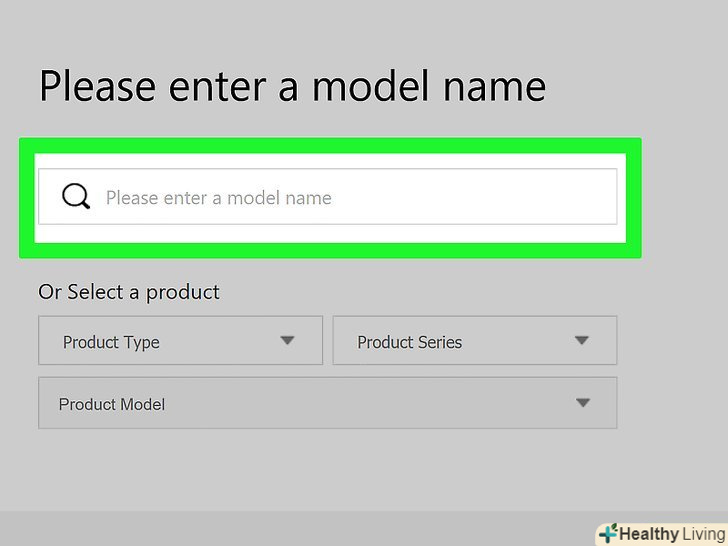Click the gray placeholder text in search box
The height and width of the screenshot is (546, 728).
point(218,198)
